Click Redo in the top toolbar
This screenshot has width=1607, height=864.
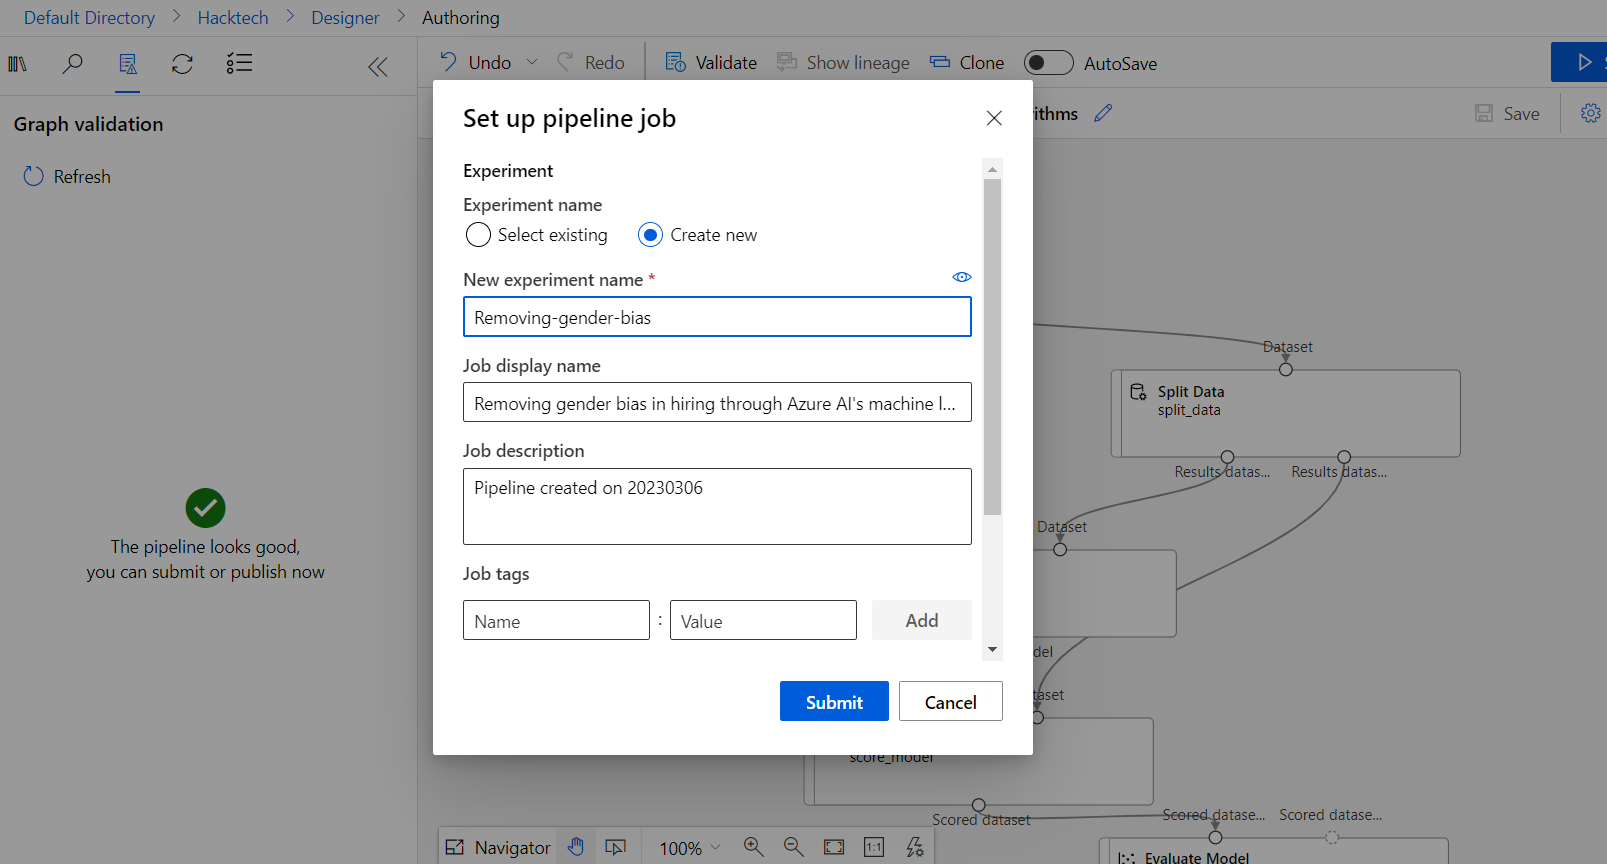point(591,63)
